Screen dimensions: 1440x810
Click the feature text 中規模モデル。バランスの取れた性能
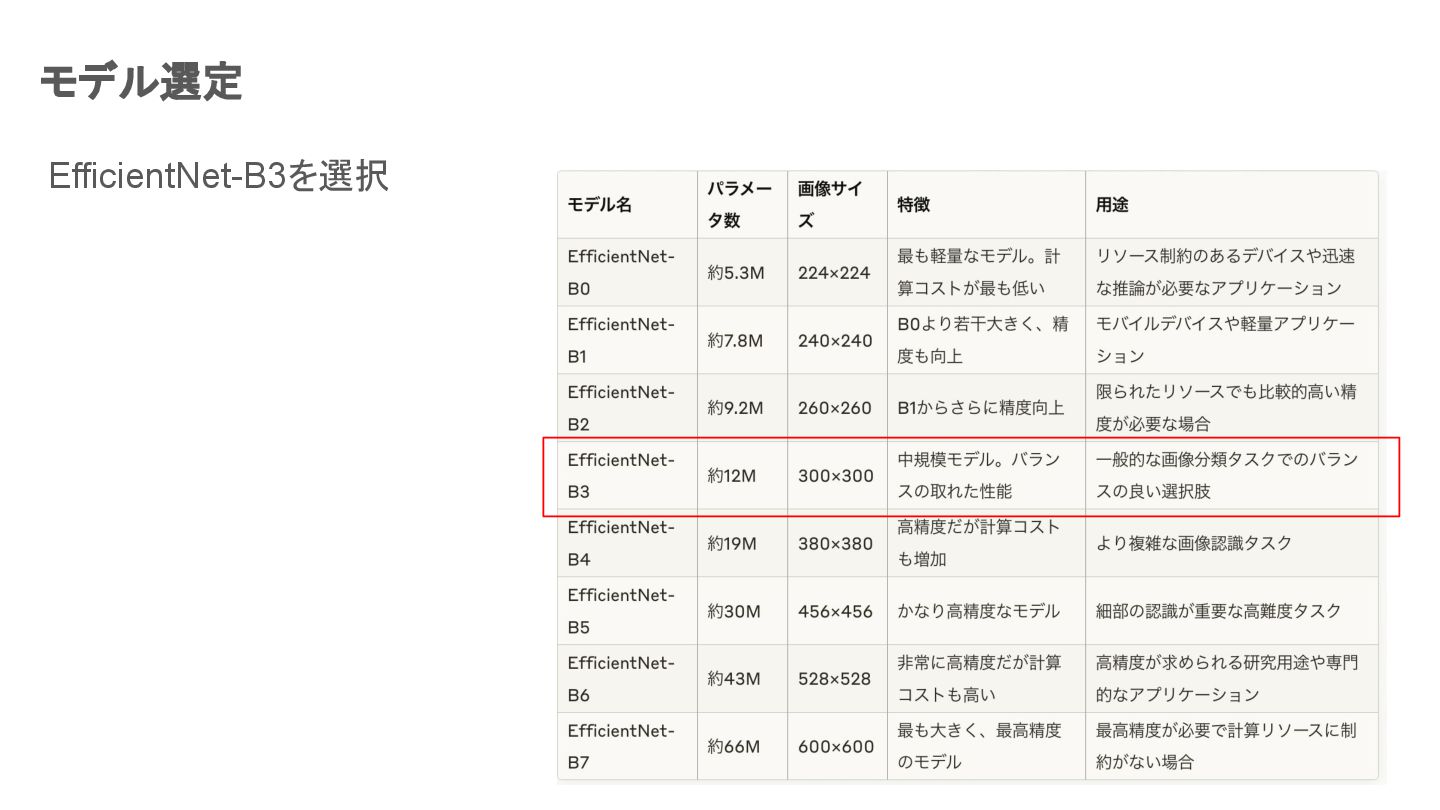(979, 476)
